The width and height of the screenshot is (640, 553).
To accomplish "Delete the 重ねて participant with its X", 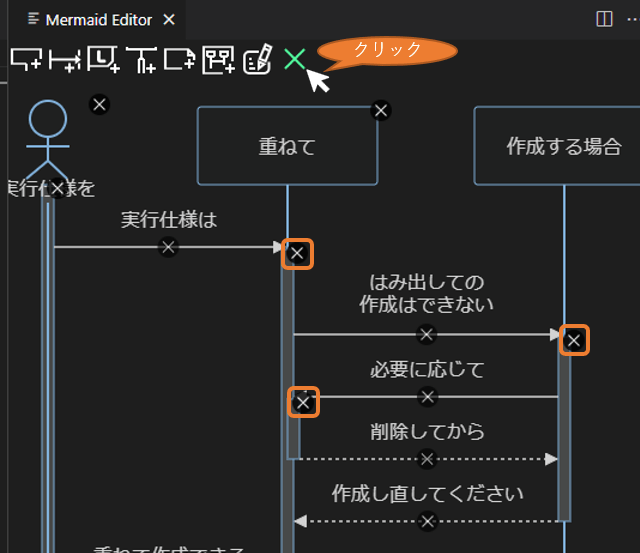I will (x=380, y=110).
